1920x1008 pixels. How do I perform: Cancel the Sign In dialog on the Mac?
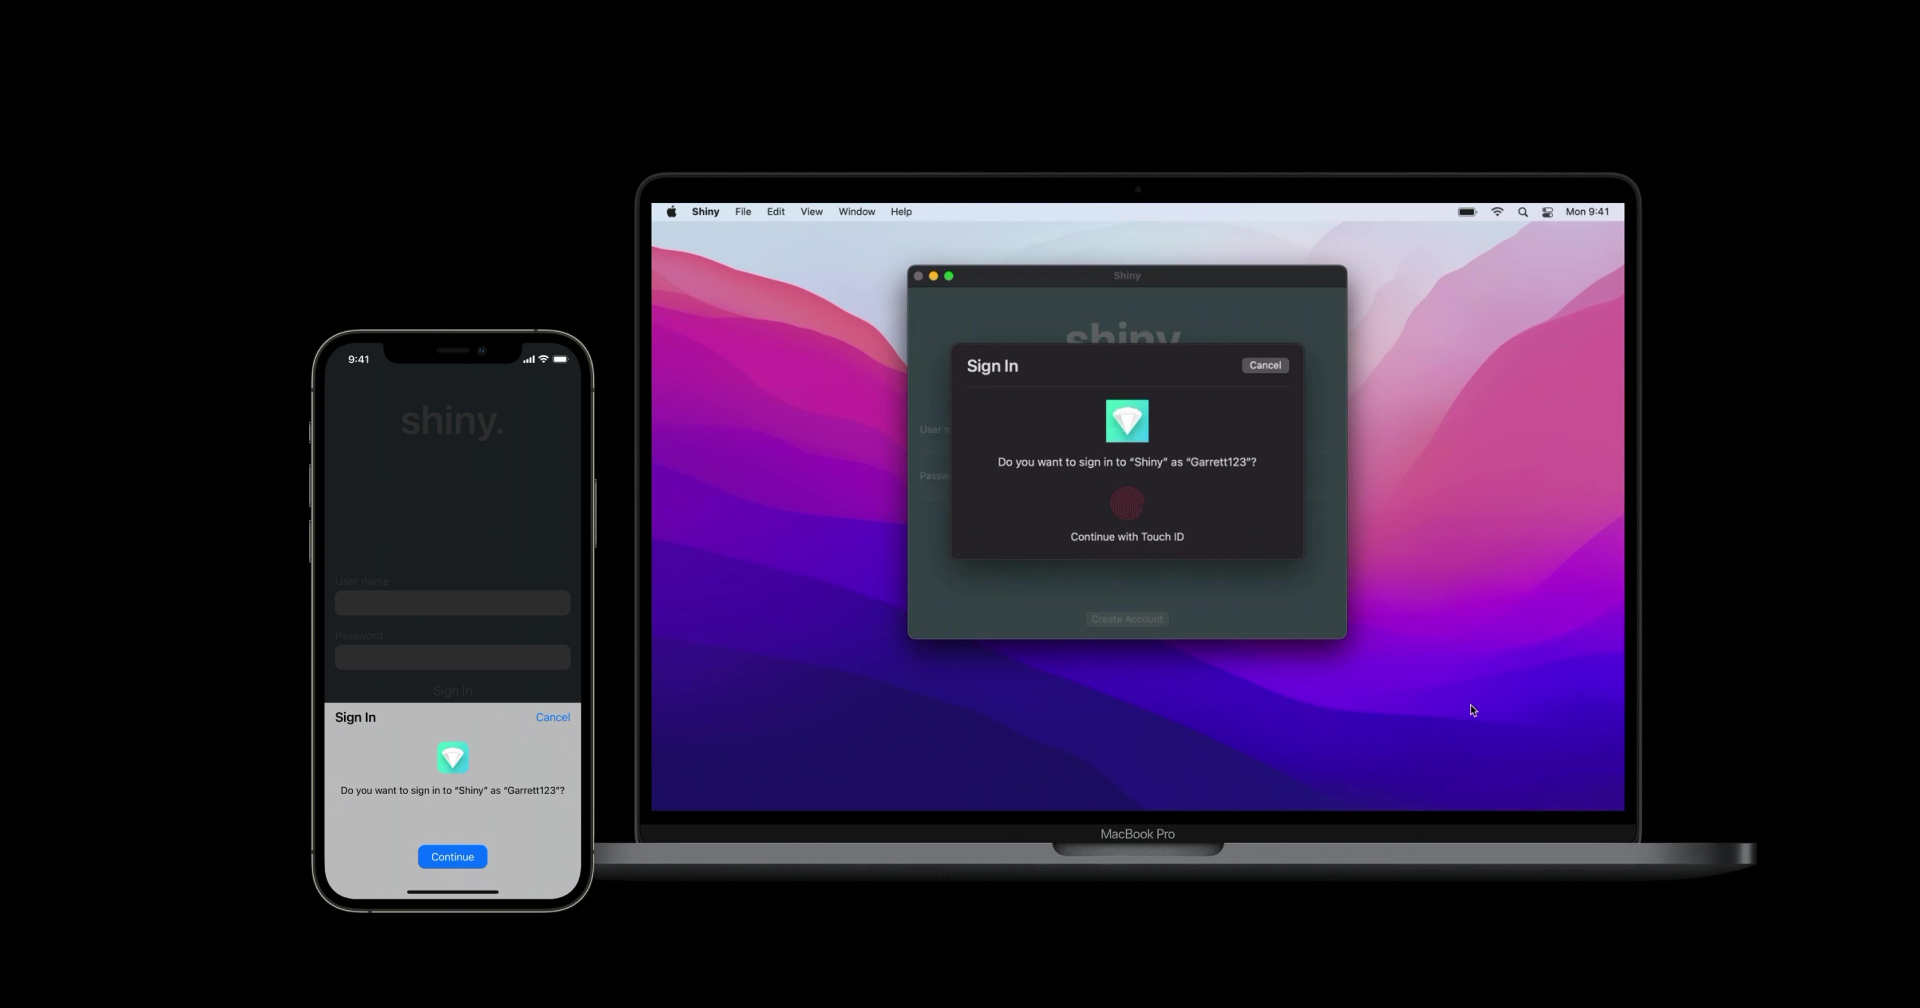click(1265, 365)
